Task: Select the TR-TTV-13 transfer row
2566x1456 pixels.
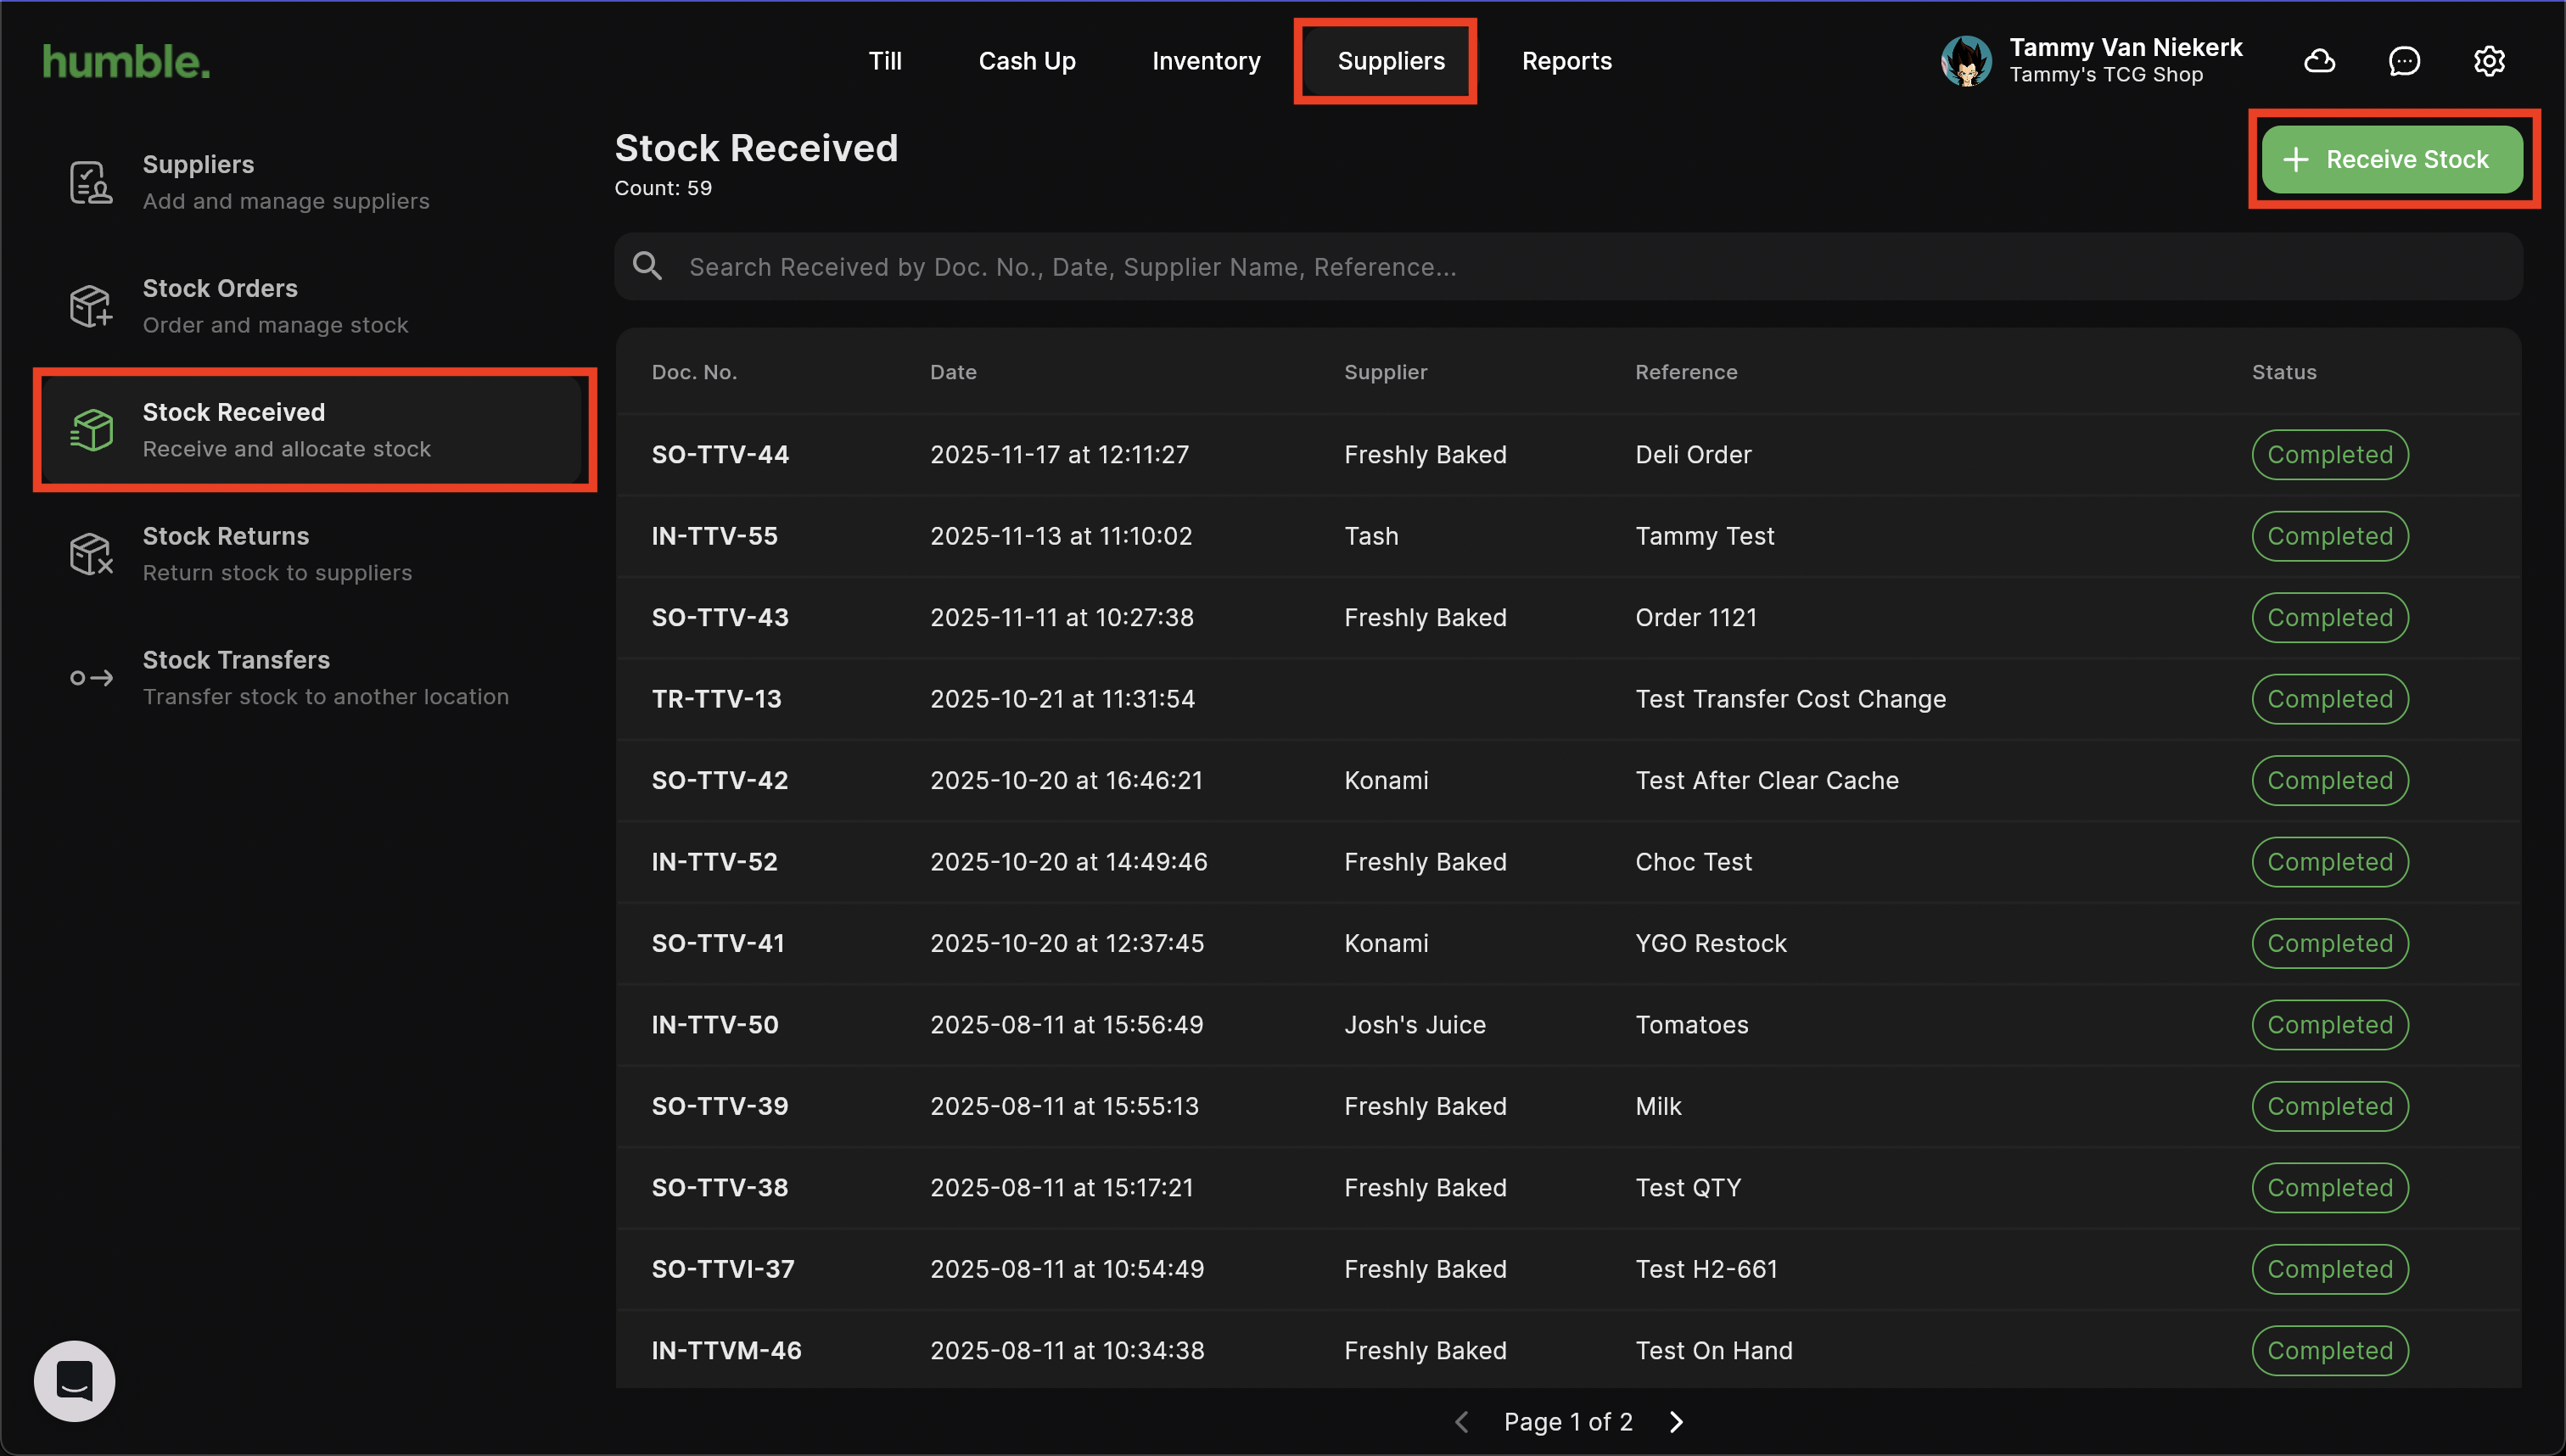Action: 716,699
